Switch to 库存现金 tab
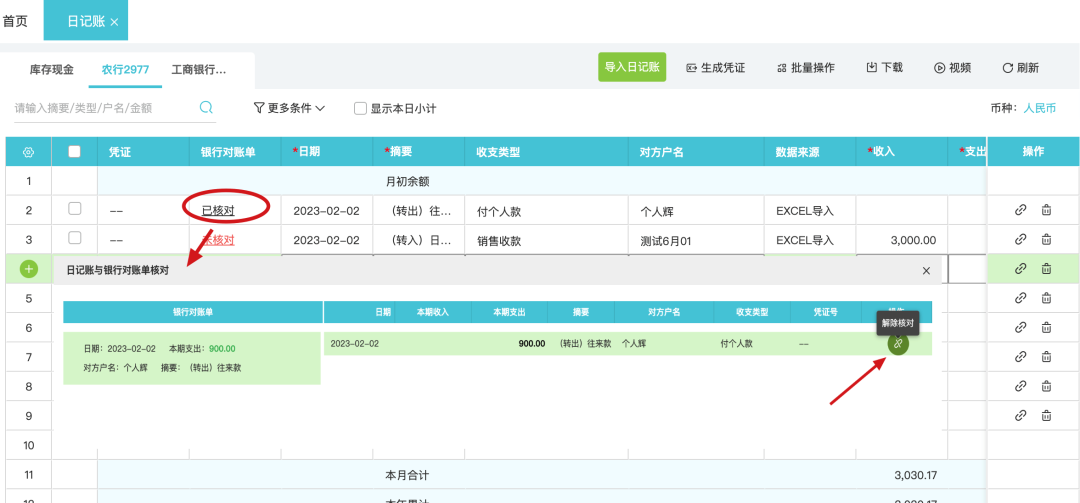This screenshot has width=1080, height=503. coord(52,69)
